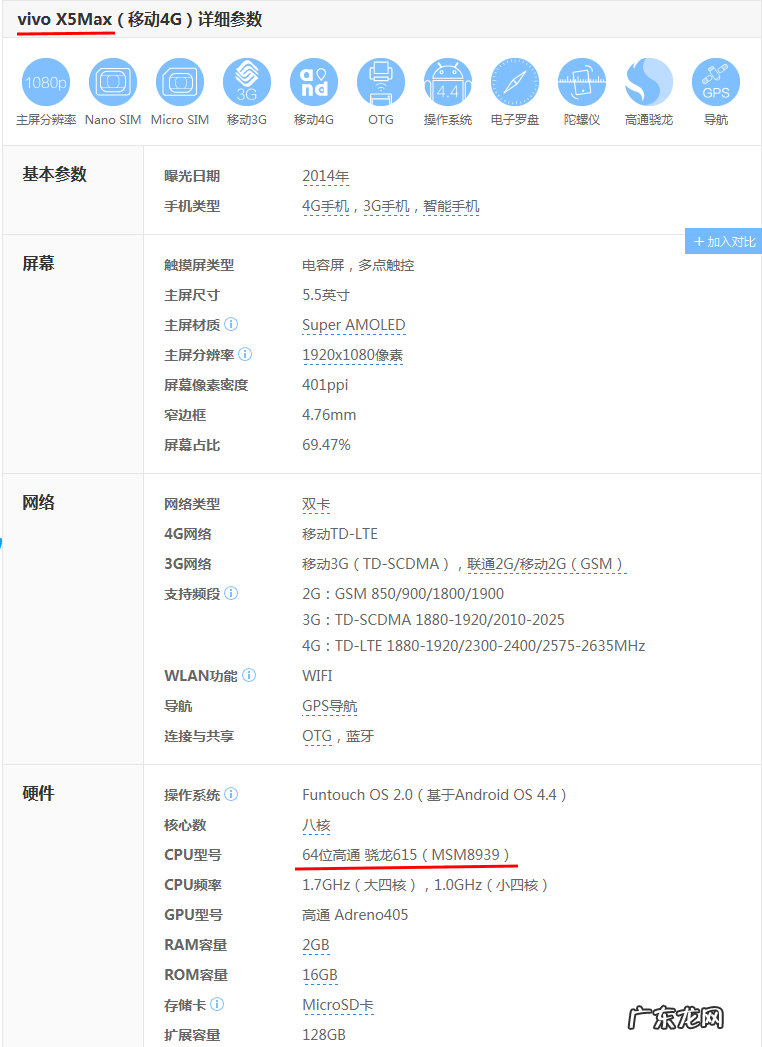This screenshot has height=1047, width=762.
Task: Click the 基本参数 section heading
Action: pyautogui.click(x=55, y=174)
